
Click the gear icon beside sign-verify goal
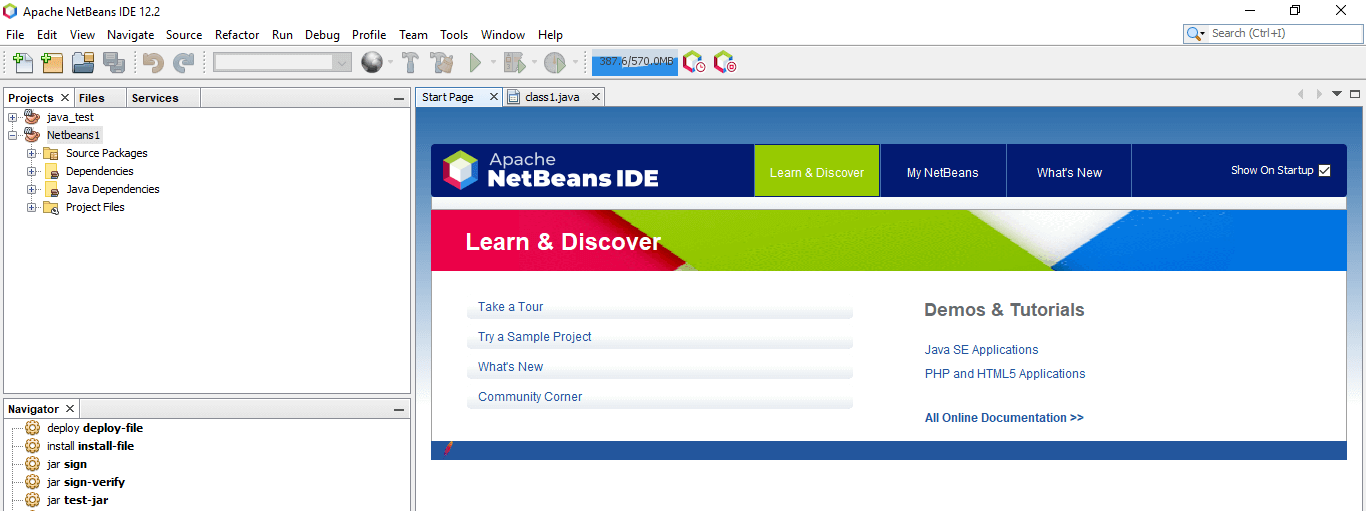pos(33,482)
